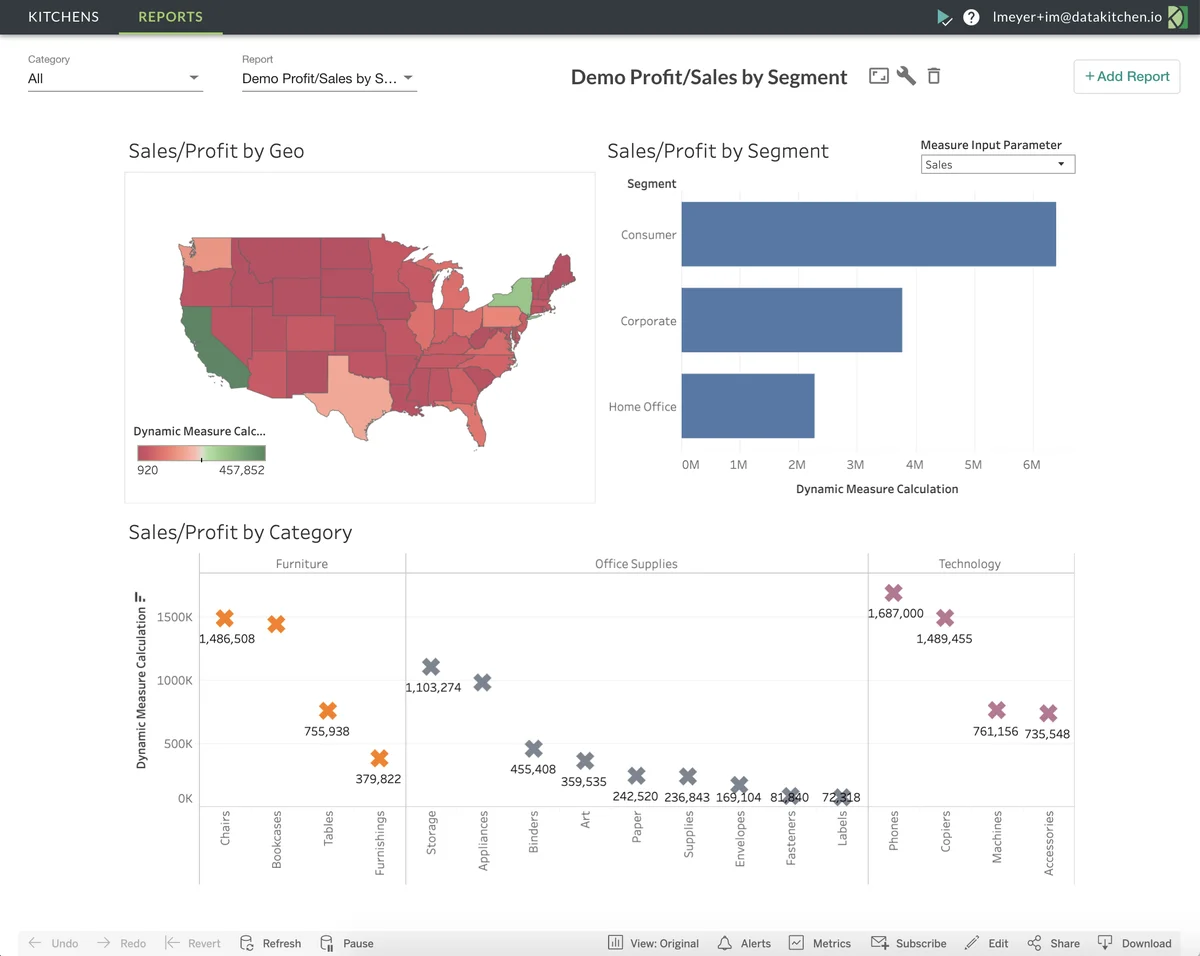Pause automatic dashboard updates
This screenshot has height=956, width=1200.
coord(347,942)
